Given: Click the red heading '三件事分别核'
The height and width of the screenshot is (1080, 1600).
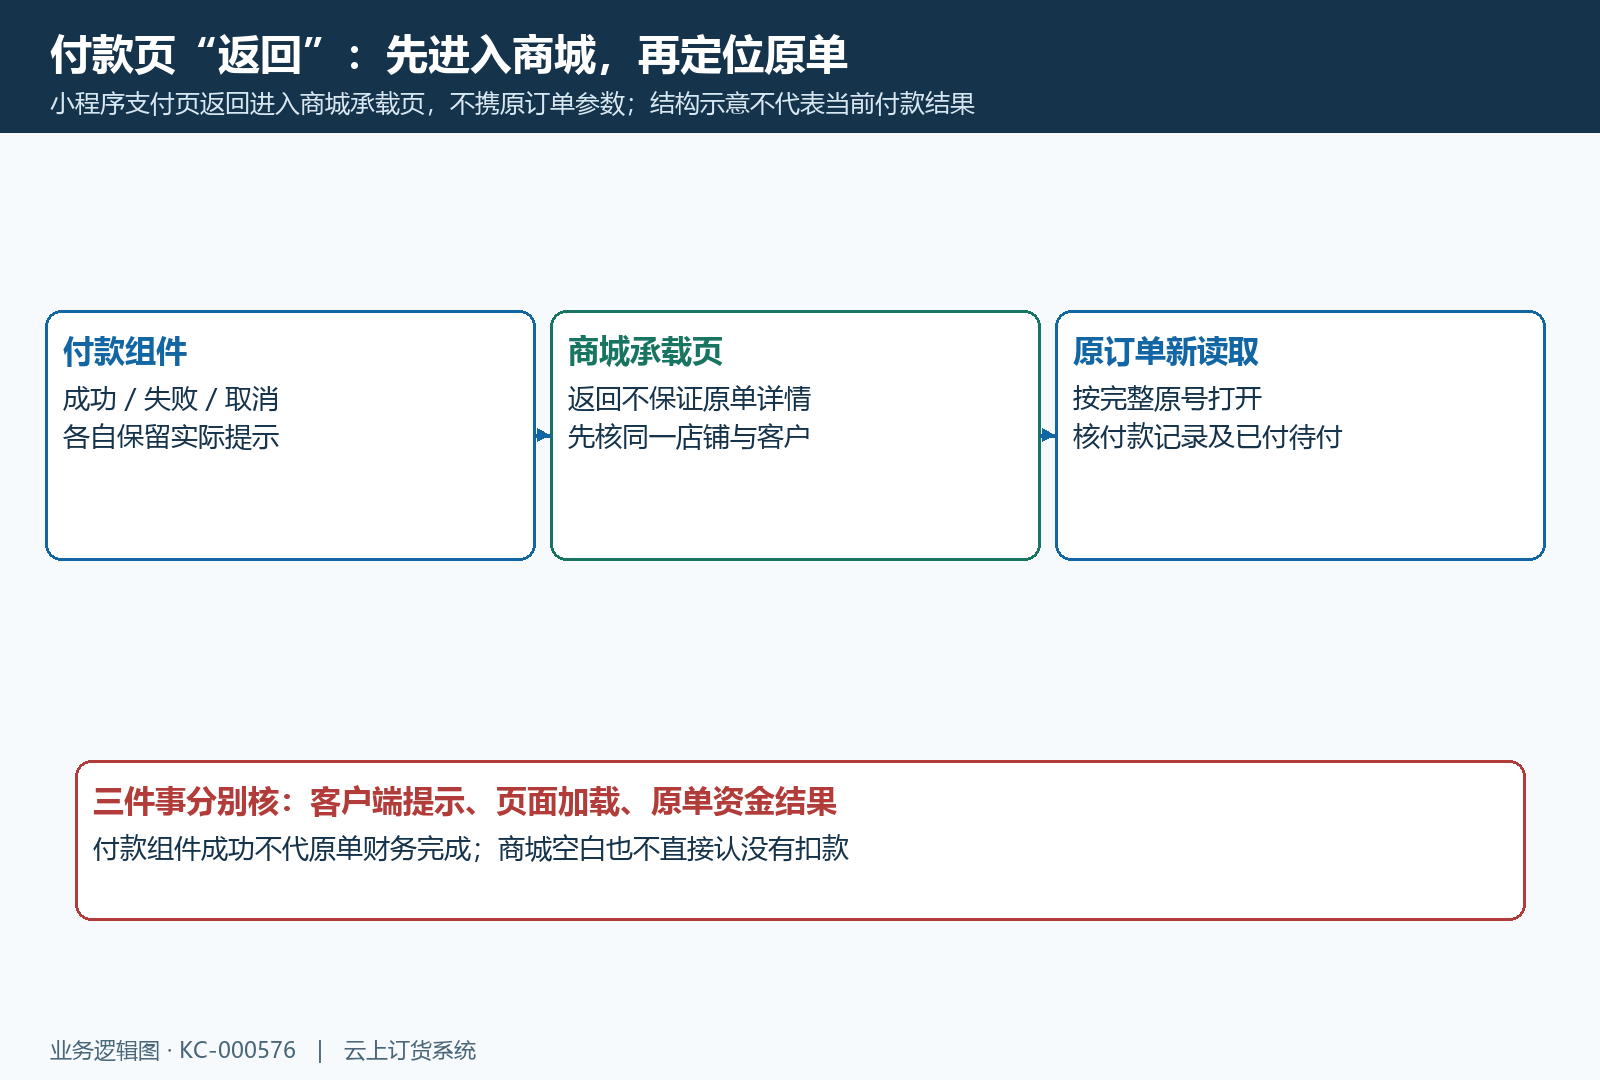Looking at the screenshot, I should (465, 801).
